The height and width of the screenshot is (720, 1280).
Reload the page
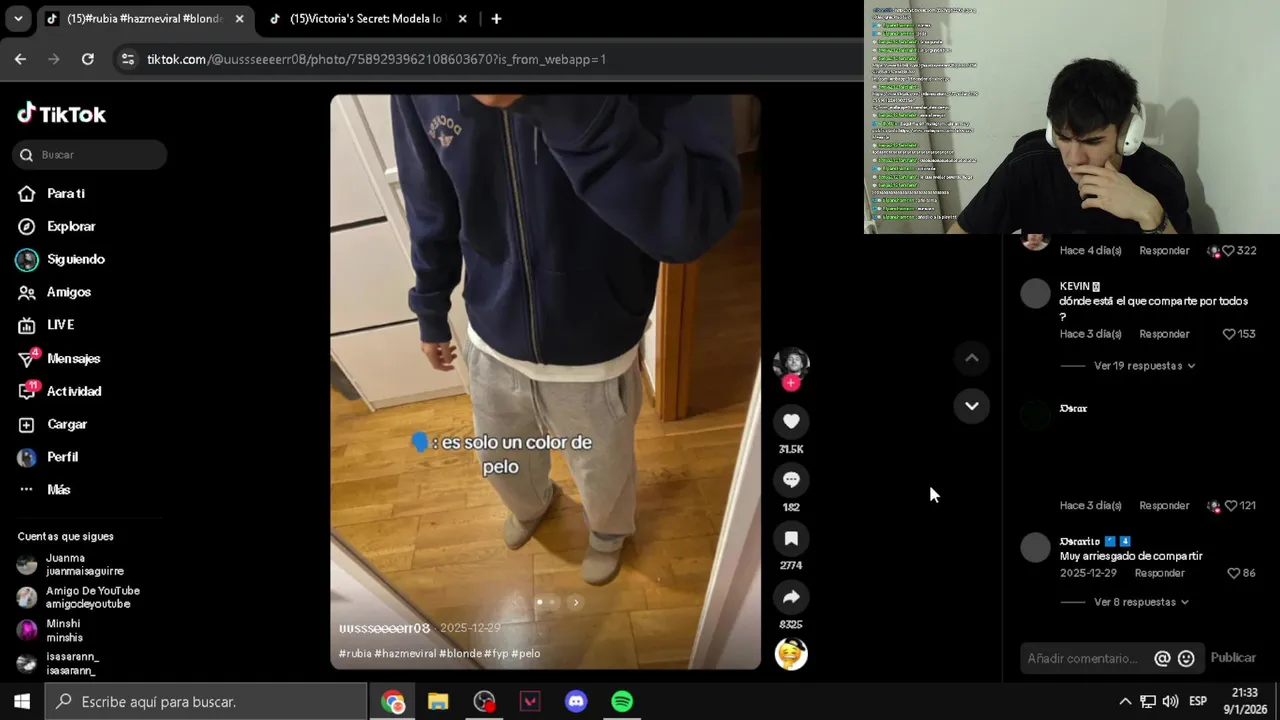tap(88, 59)
